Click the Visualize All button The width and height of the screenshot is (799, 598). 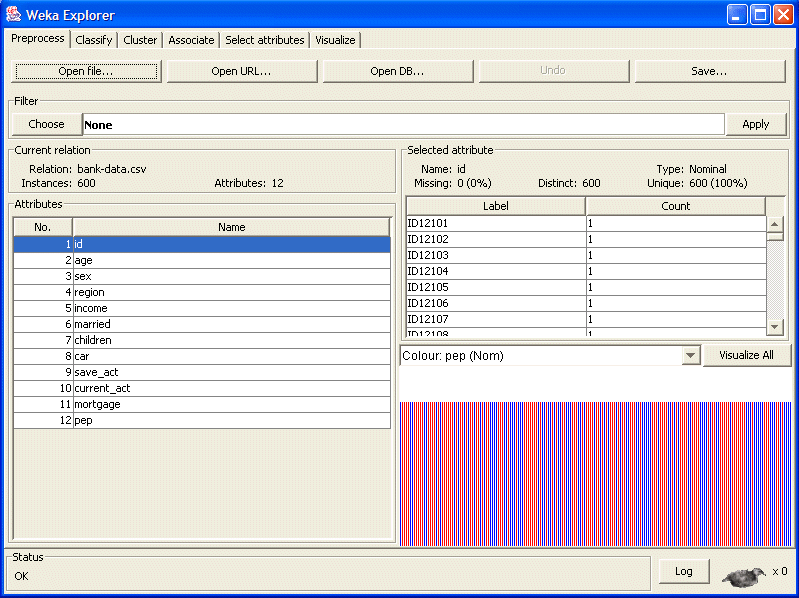point(746,355)
